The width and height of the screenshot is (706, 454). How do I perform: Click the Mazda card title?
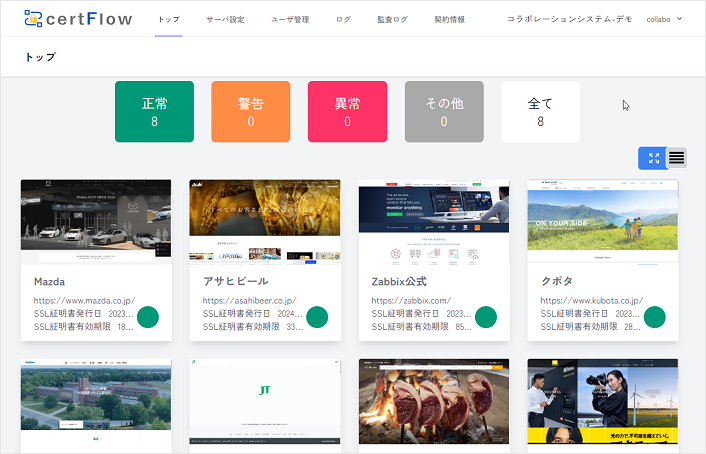(50, 281)
